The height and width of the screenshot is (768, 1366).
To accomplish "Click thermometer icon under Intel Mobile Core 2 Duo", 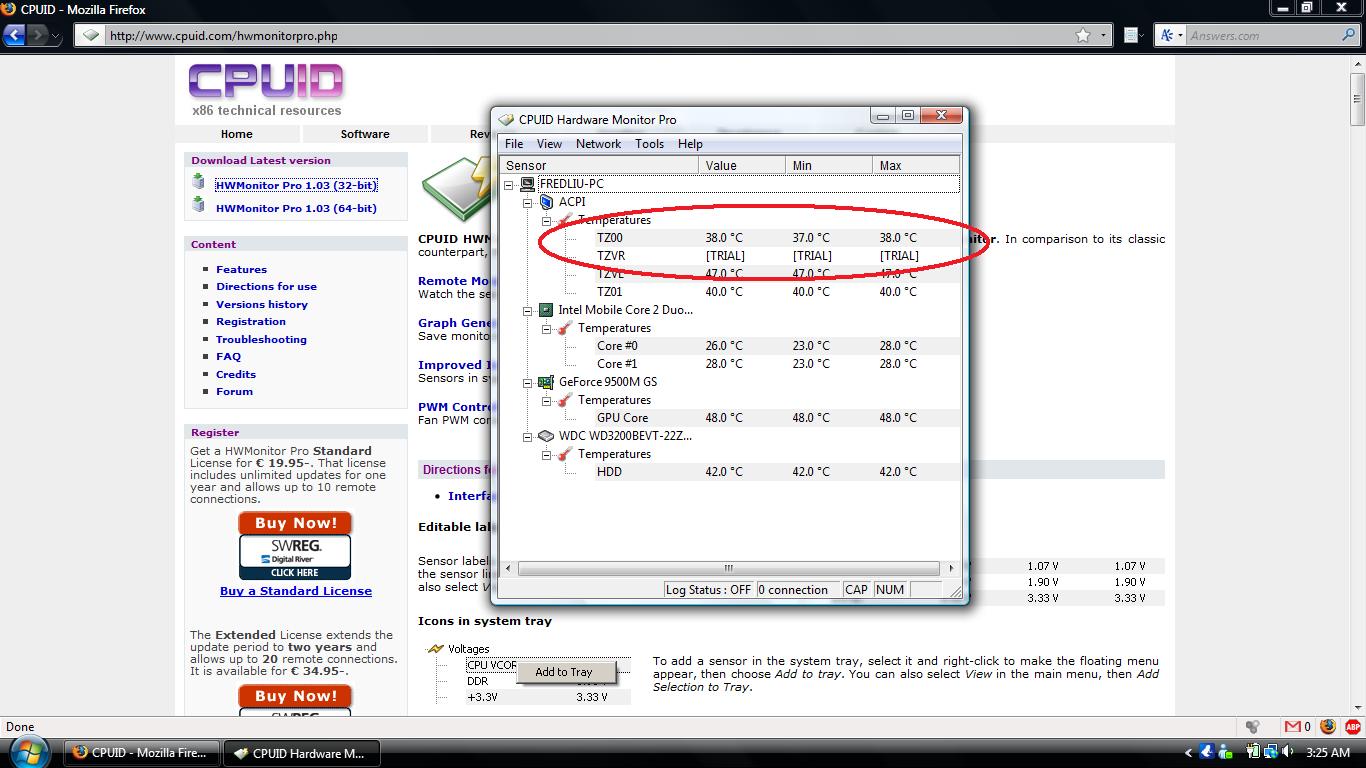I will click(565, 328).
